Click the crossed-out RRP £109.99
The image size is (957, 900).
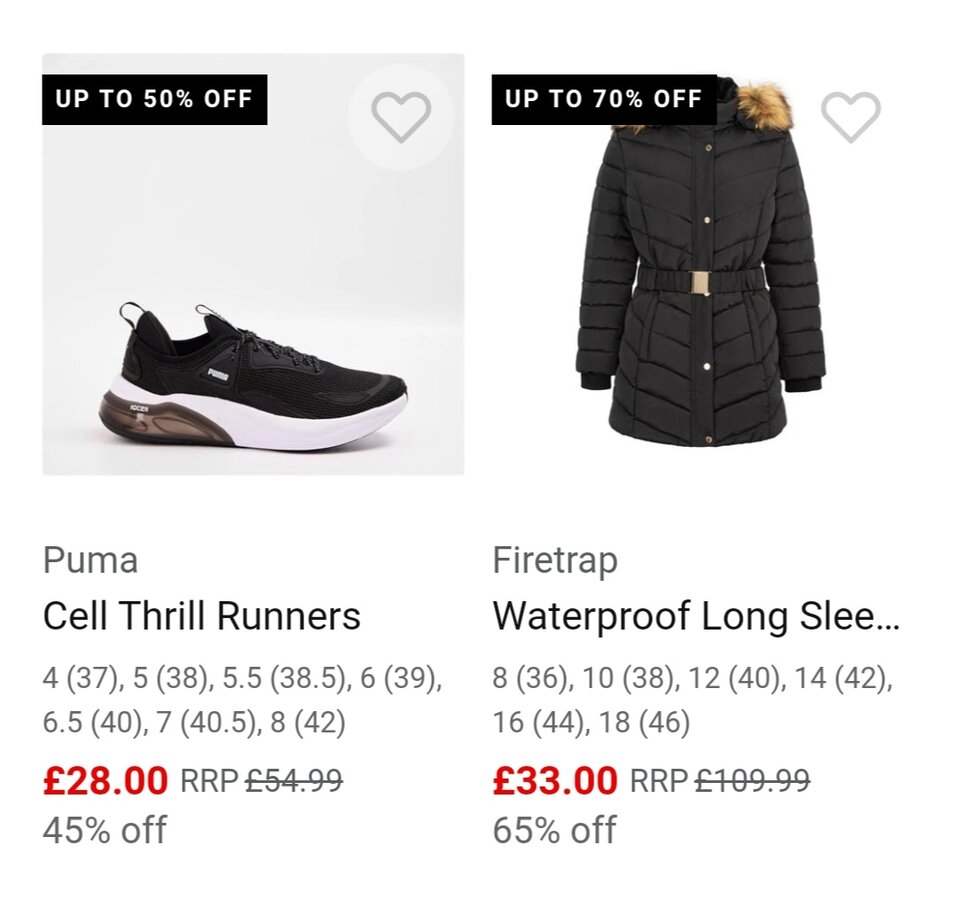[750, 781]
